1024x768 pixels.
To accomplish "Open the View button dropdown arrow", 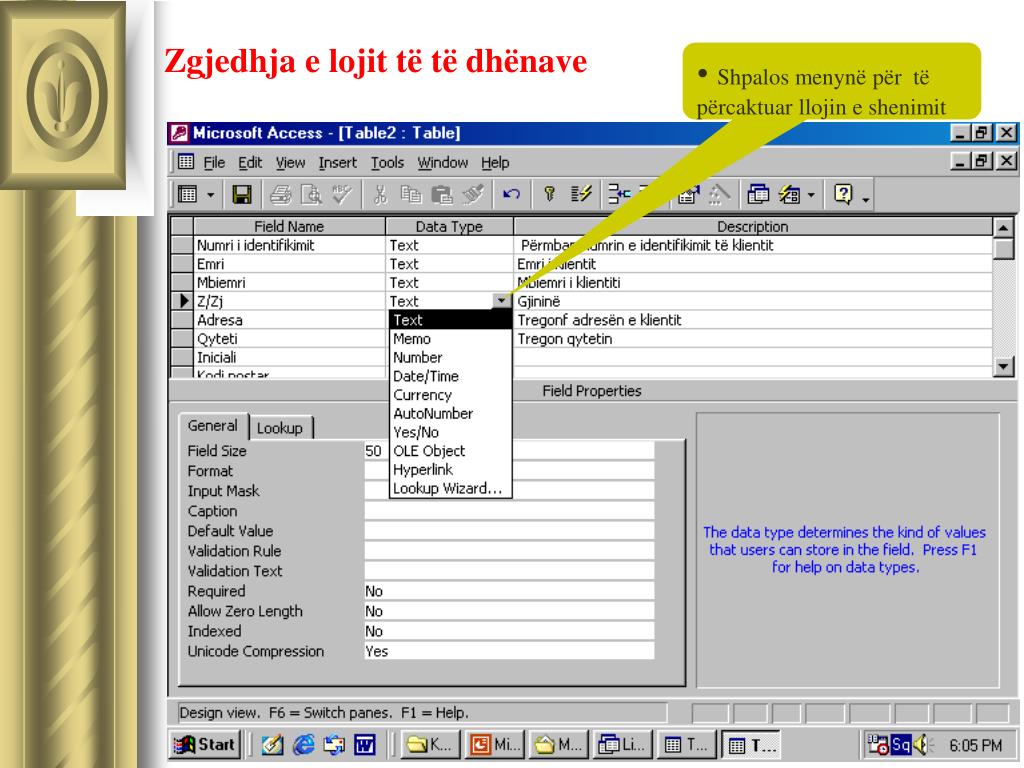I will coord(210,195).
